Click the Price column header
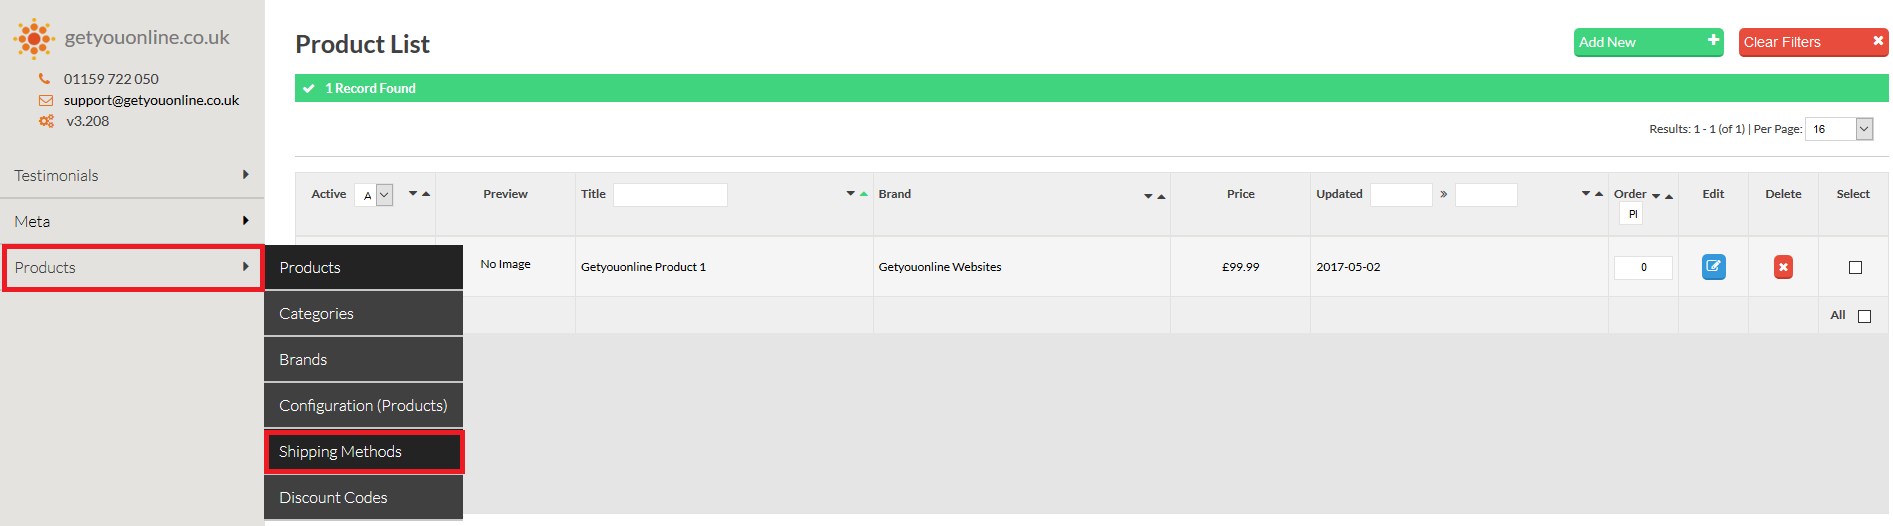The height and width of the screenshot is (526, 1893). tap(1240, 194)
